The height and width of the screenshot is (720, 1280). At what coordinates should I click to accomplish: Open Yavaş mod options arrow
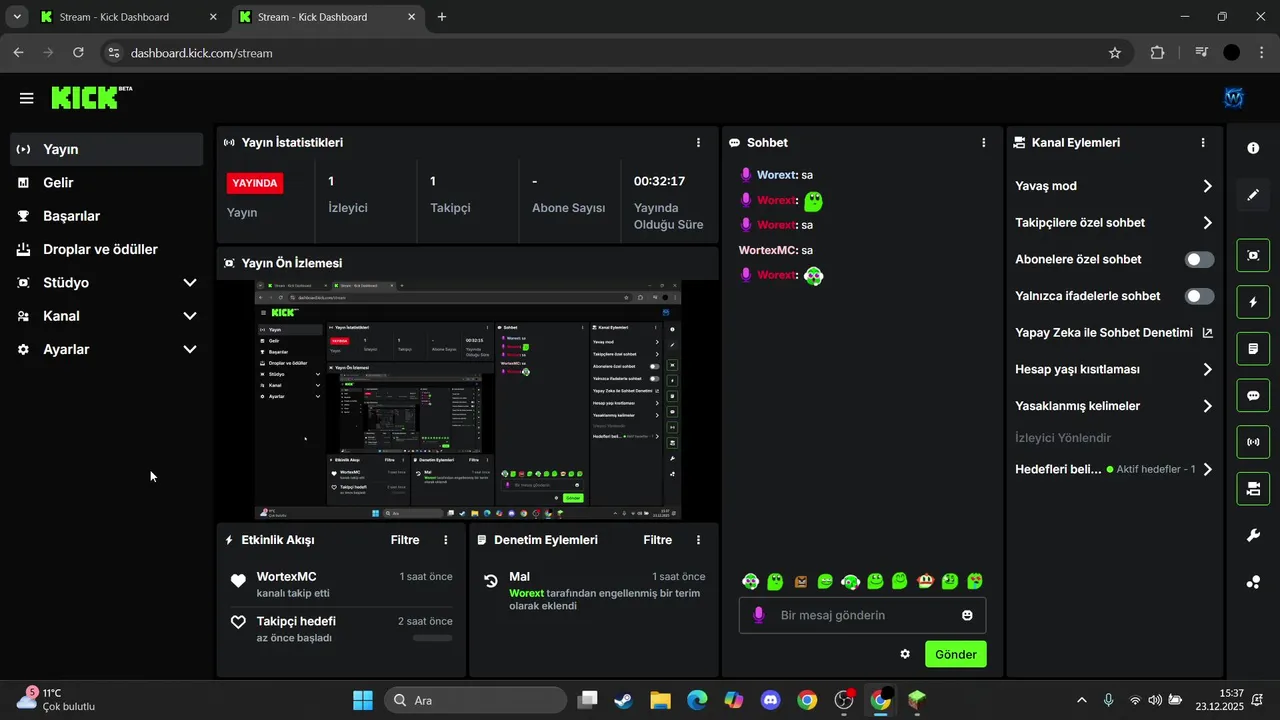click(1207, 186)
